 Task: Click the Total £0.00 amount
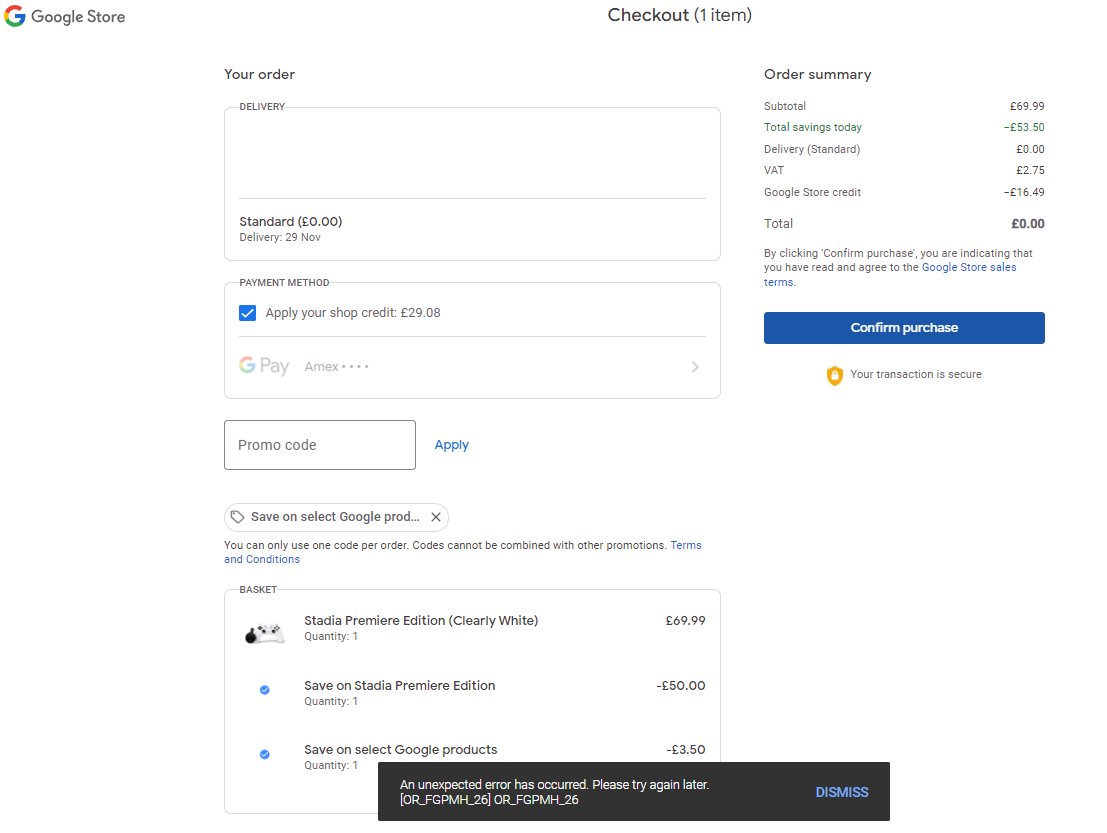(1028, 224)
